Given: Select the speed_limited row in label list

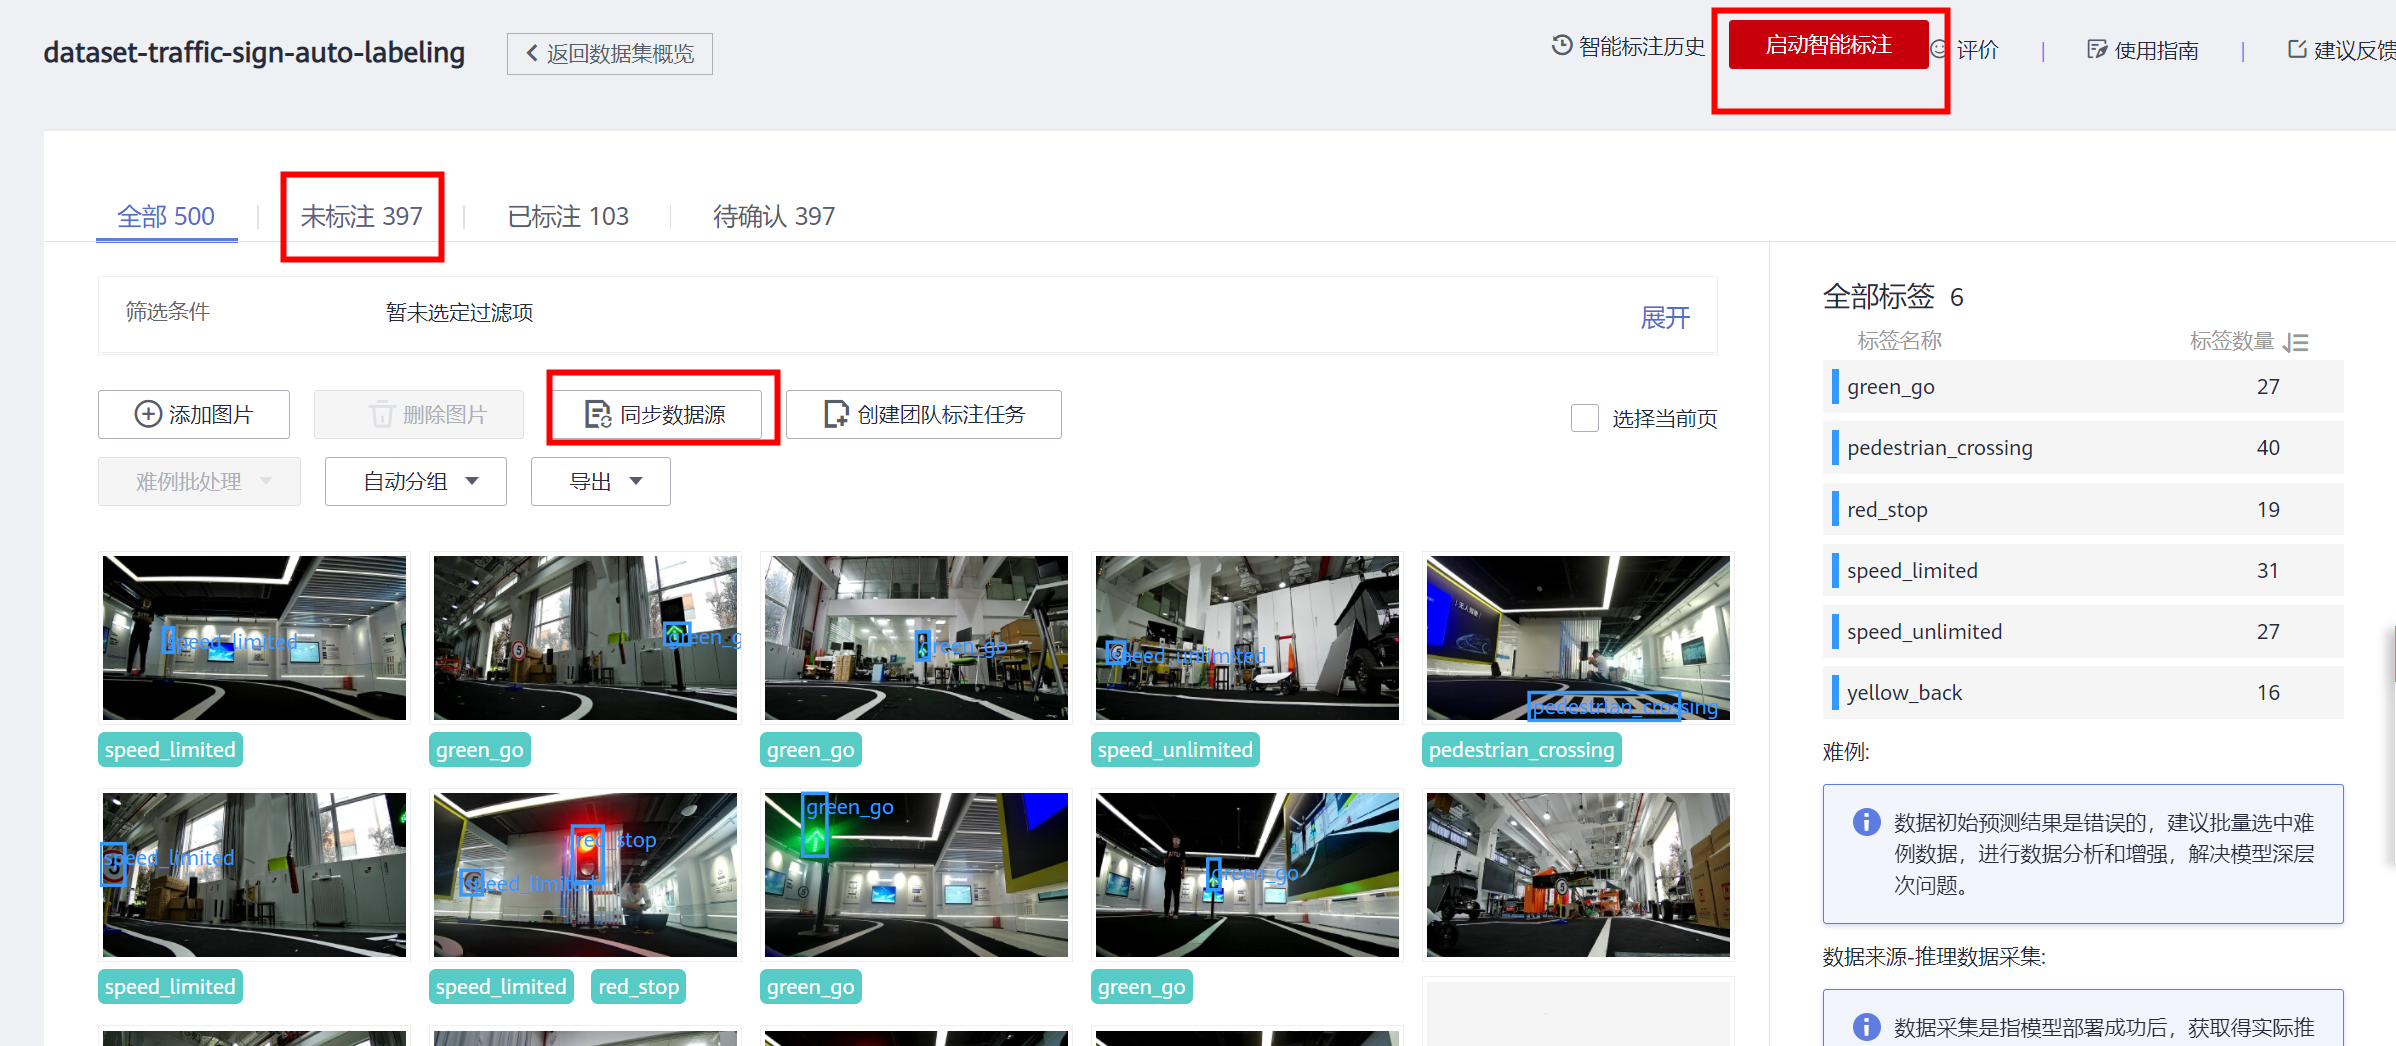Looking at the screenshot, I should tap(2083, 570).
